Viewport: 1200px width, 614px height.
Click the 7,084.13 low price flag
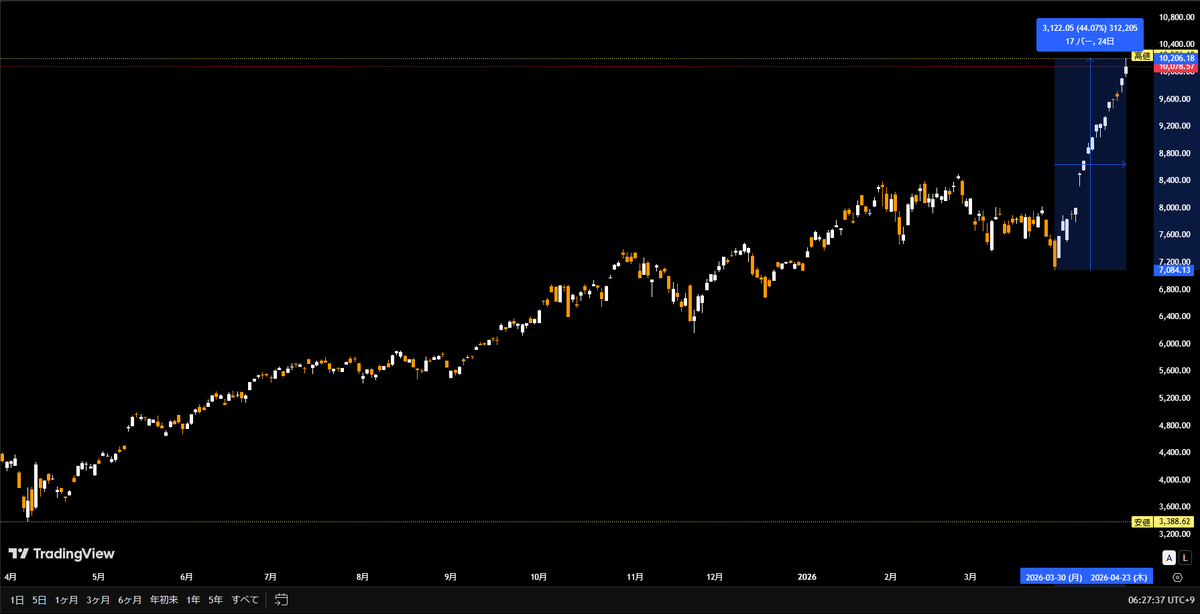pos(1174,269)
